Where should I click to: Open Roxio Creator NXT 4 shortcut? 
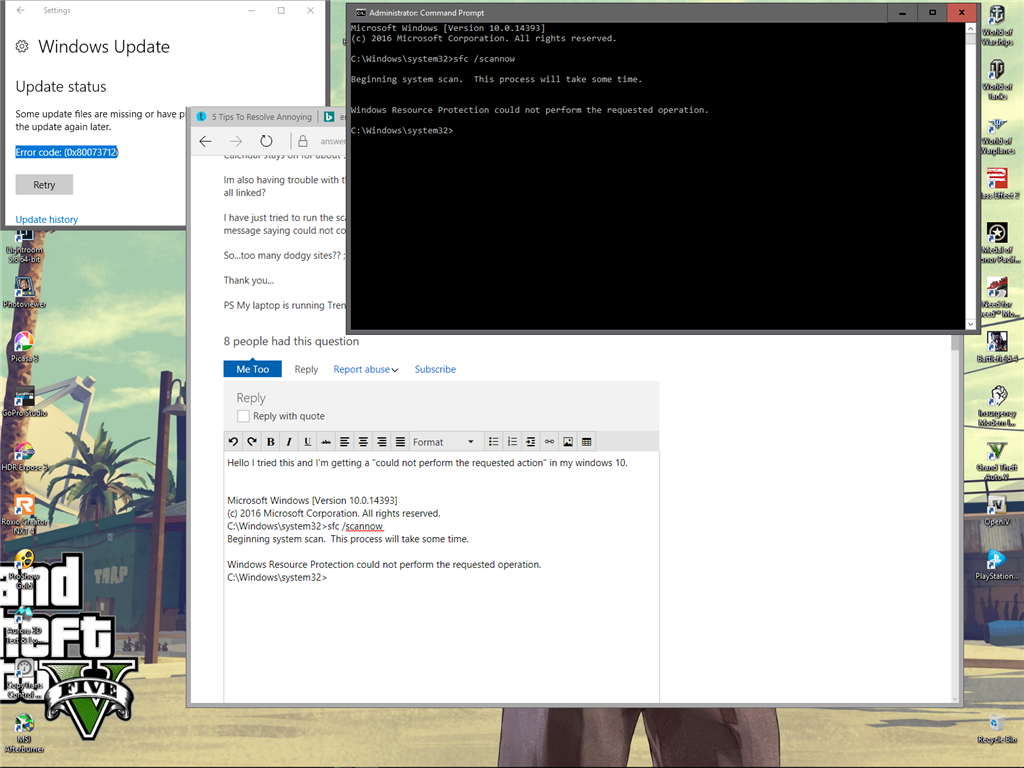(25, 515)
